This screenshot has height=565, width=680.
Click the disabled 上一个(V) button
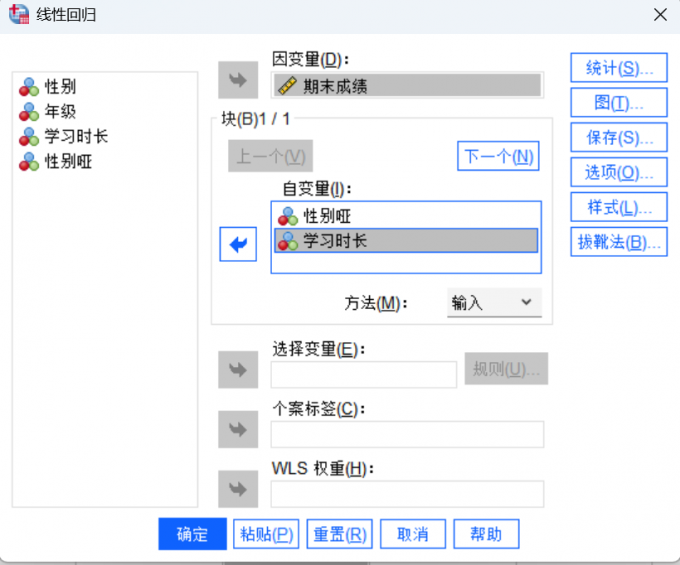(x=271, y=156)
